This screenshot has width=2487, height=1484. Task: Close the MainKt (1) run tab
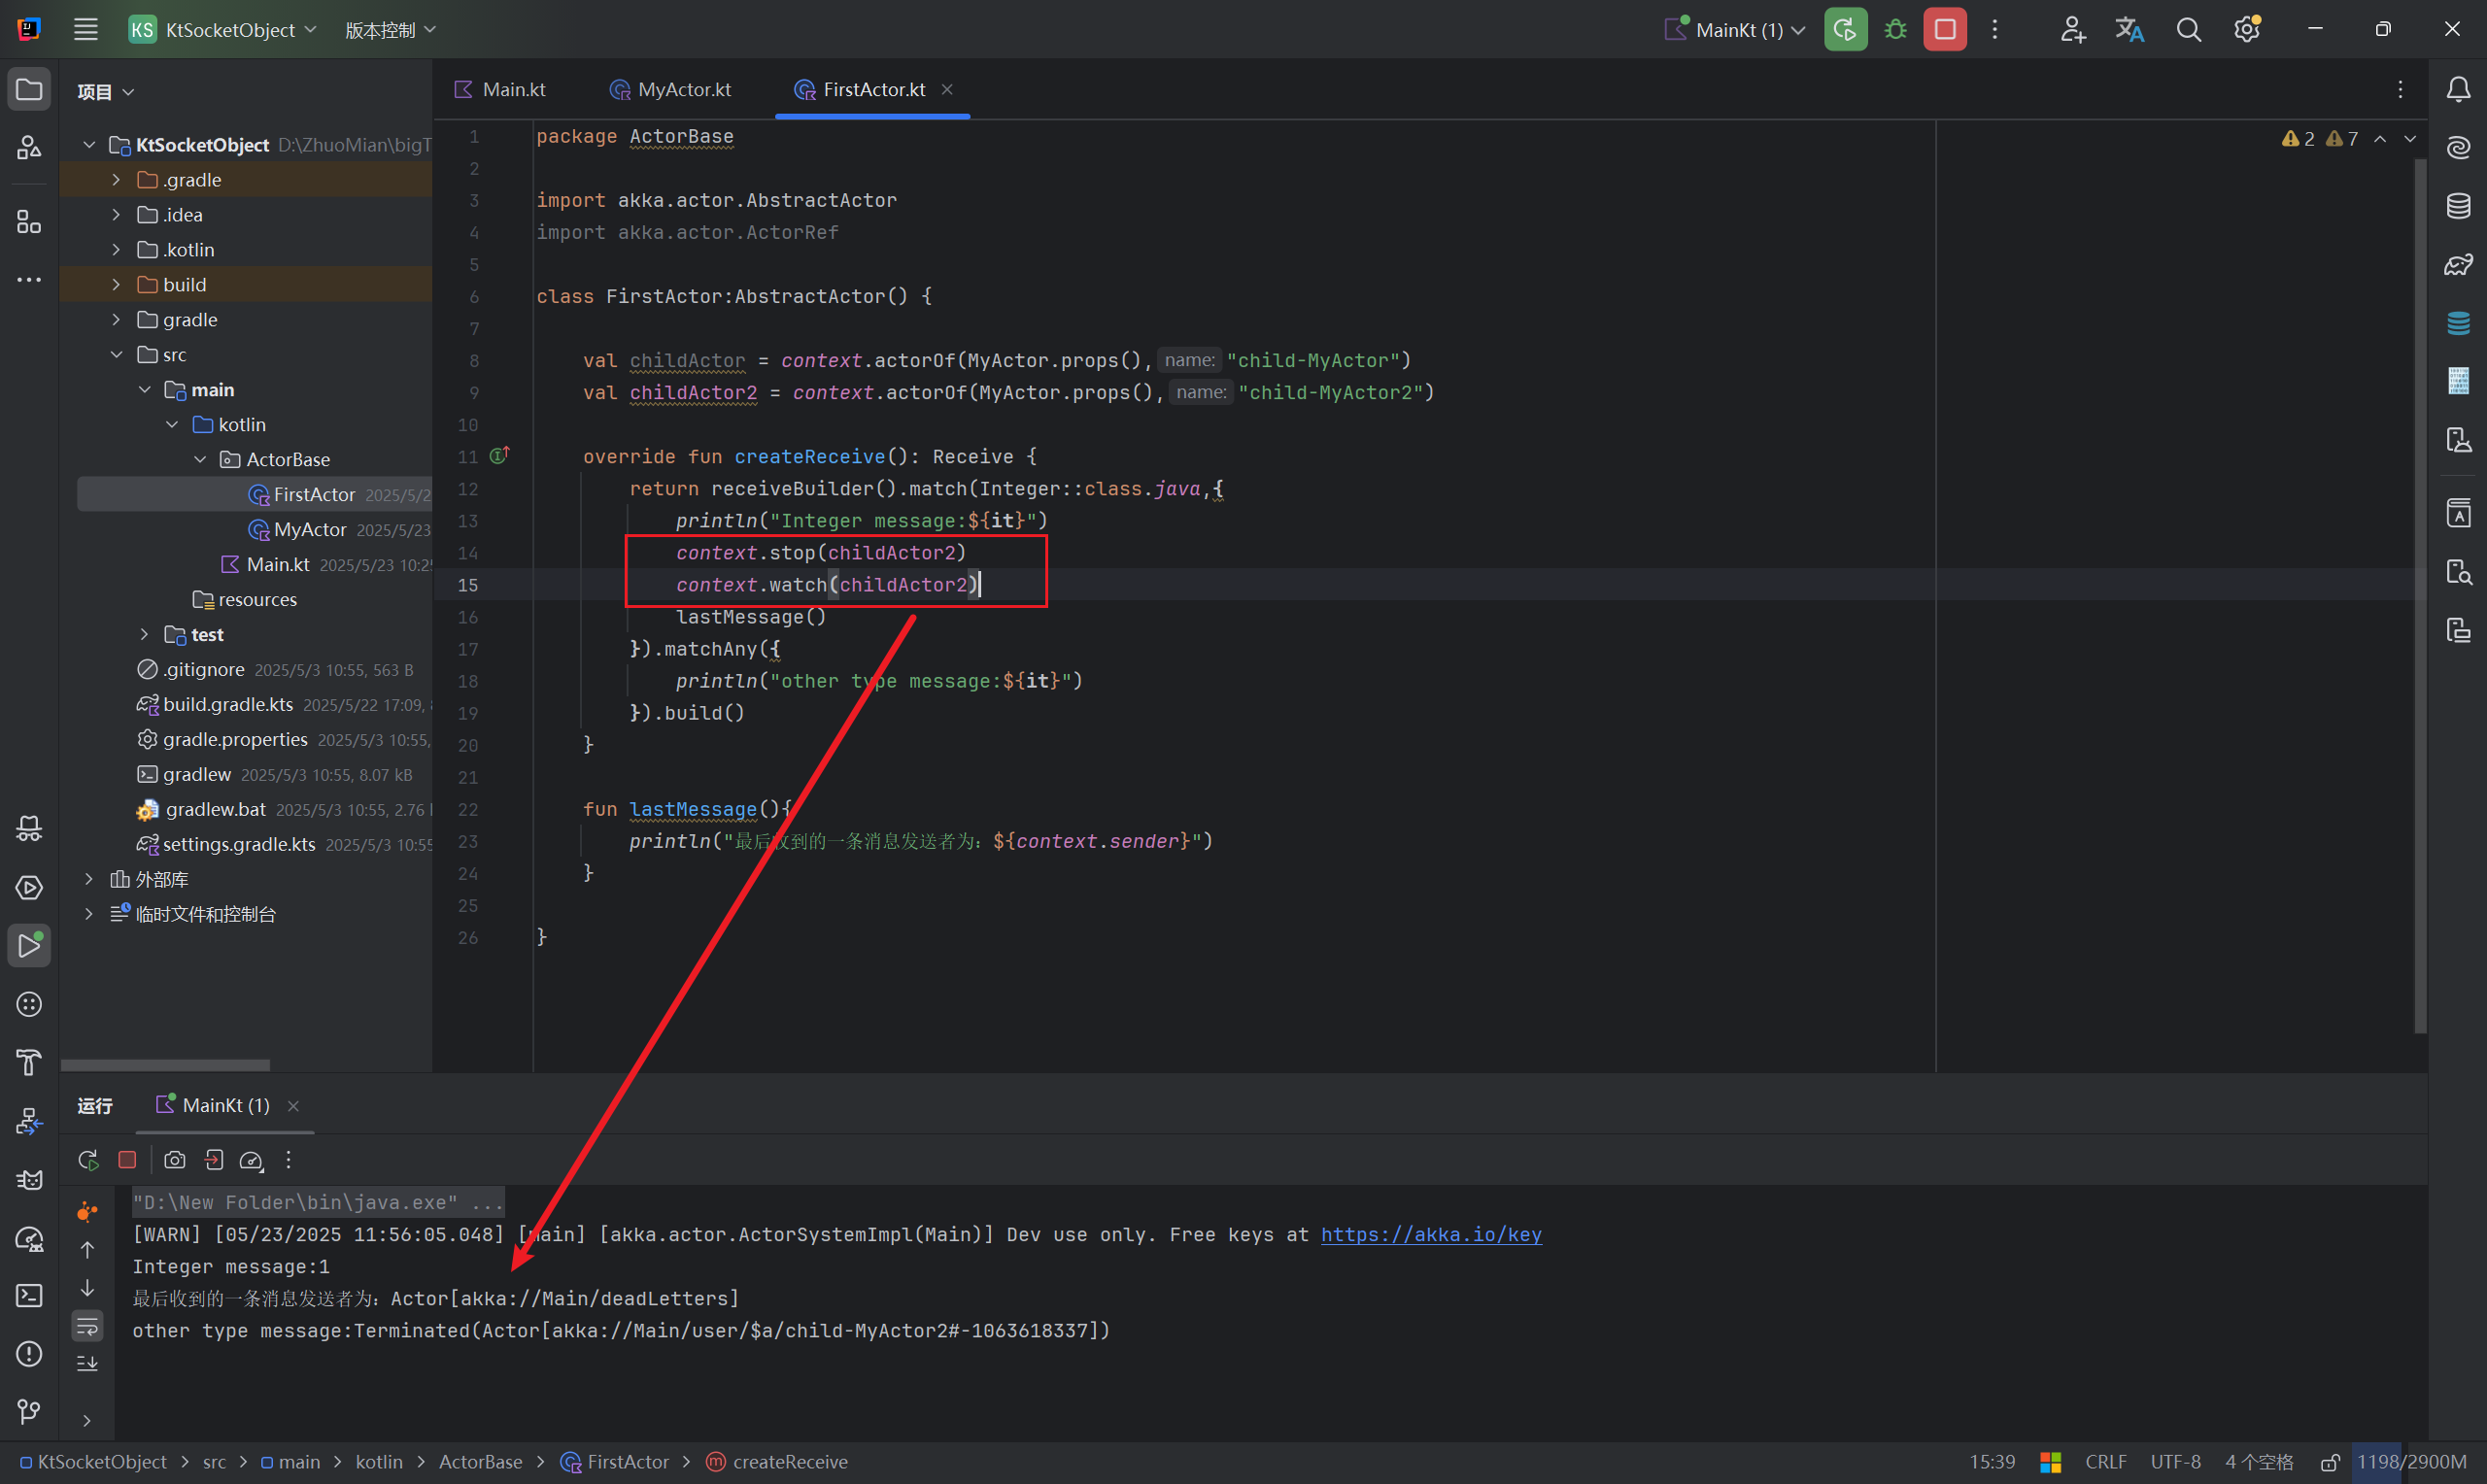click(293, 1105)
